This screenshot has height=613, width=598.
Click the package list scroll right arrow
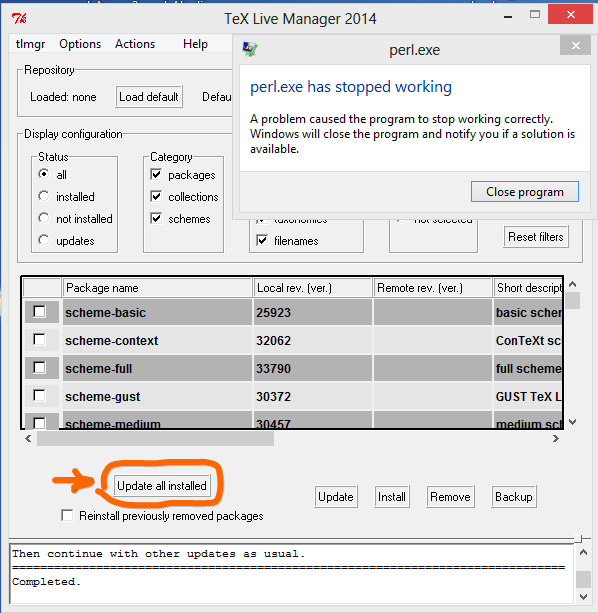[x=555, y=439]
